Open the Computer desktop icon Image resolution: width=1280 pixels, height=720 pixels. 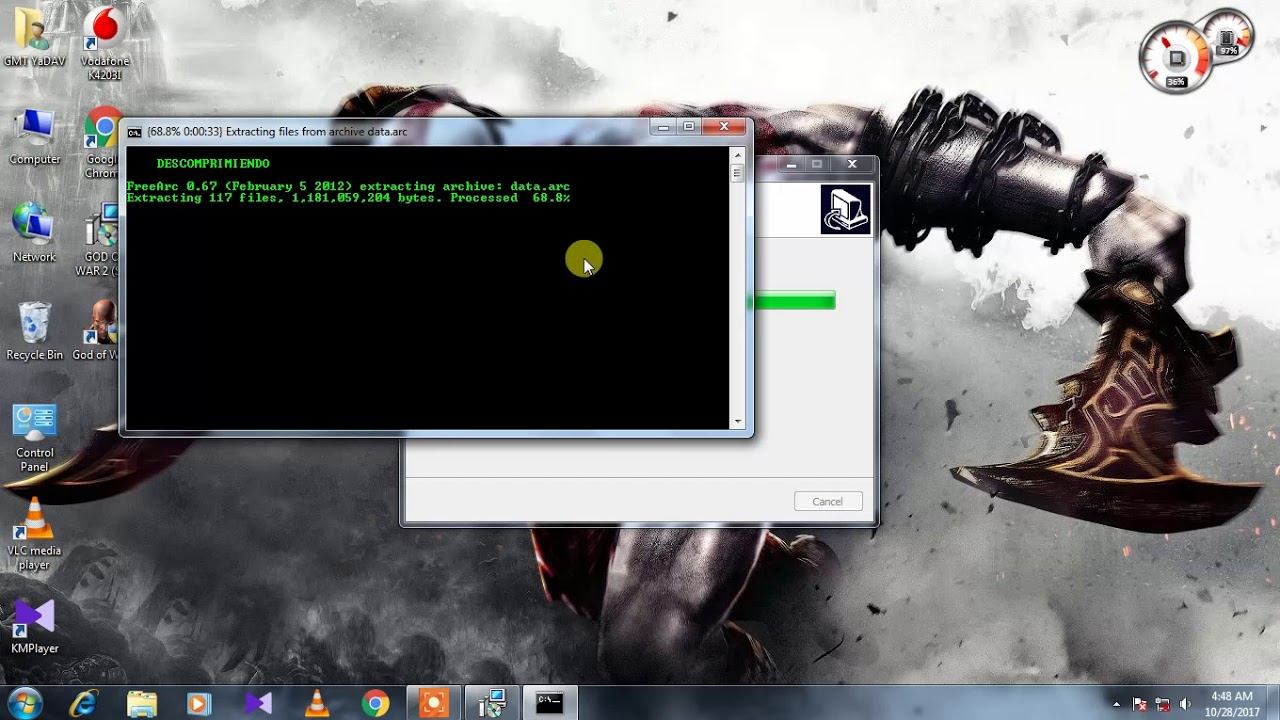[x=34, y=135]
